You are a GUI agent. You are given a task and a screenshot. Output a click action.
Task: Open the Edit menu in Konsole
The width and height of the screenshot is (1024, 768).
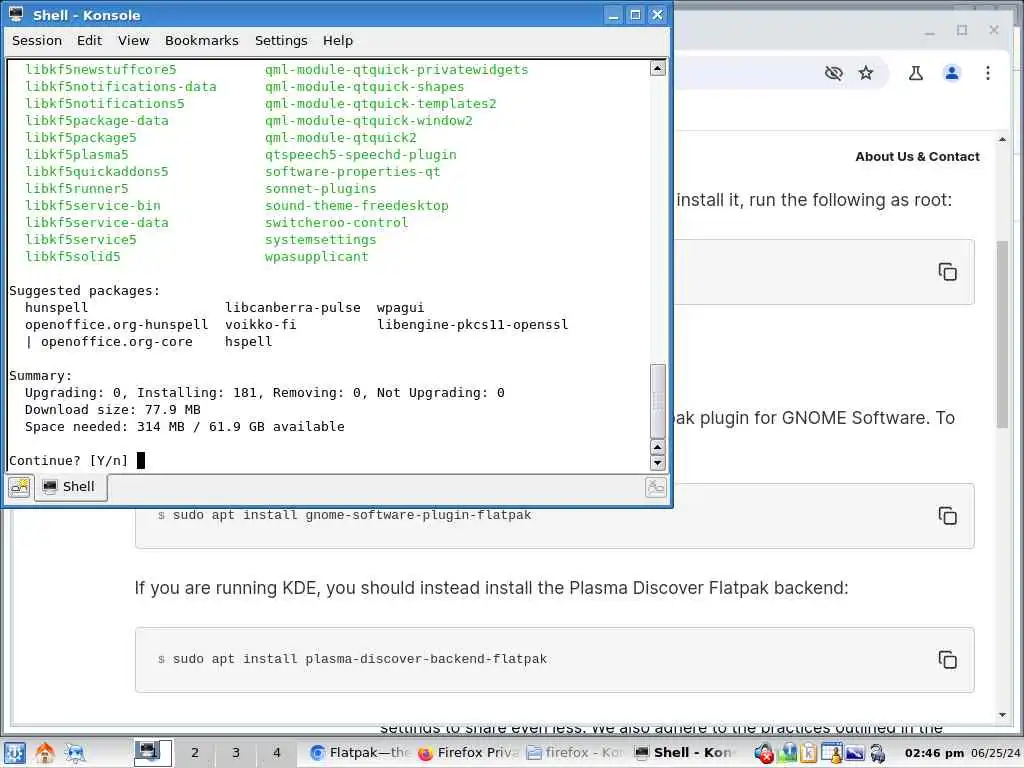click(x=89, y=40)
